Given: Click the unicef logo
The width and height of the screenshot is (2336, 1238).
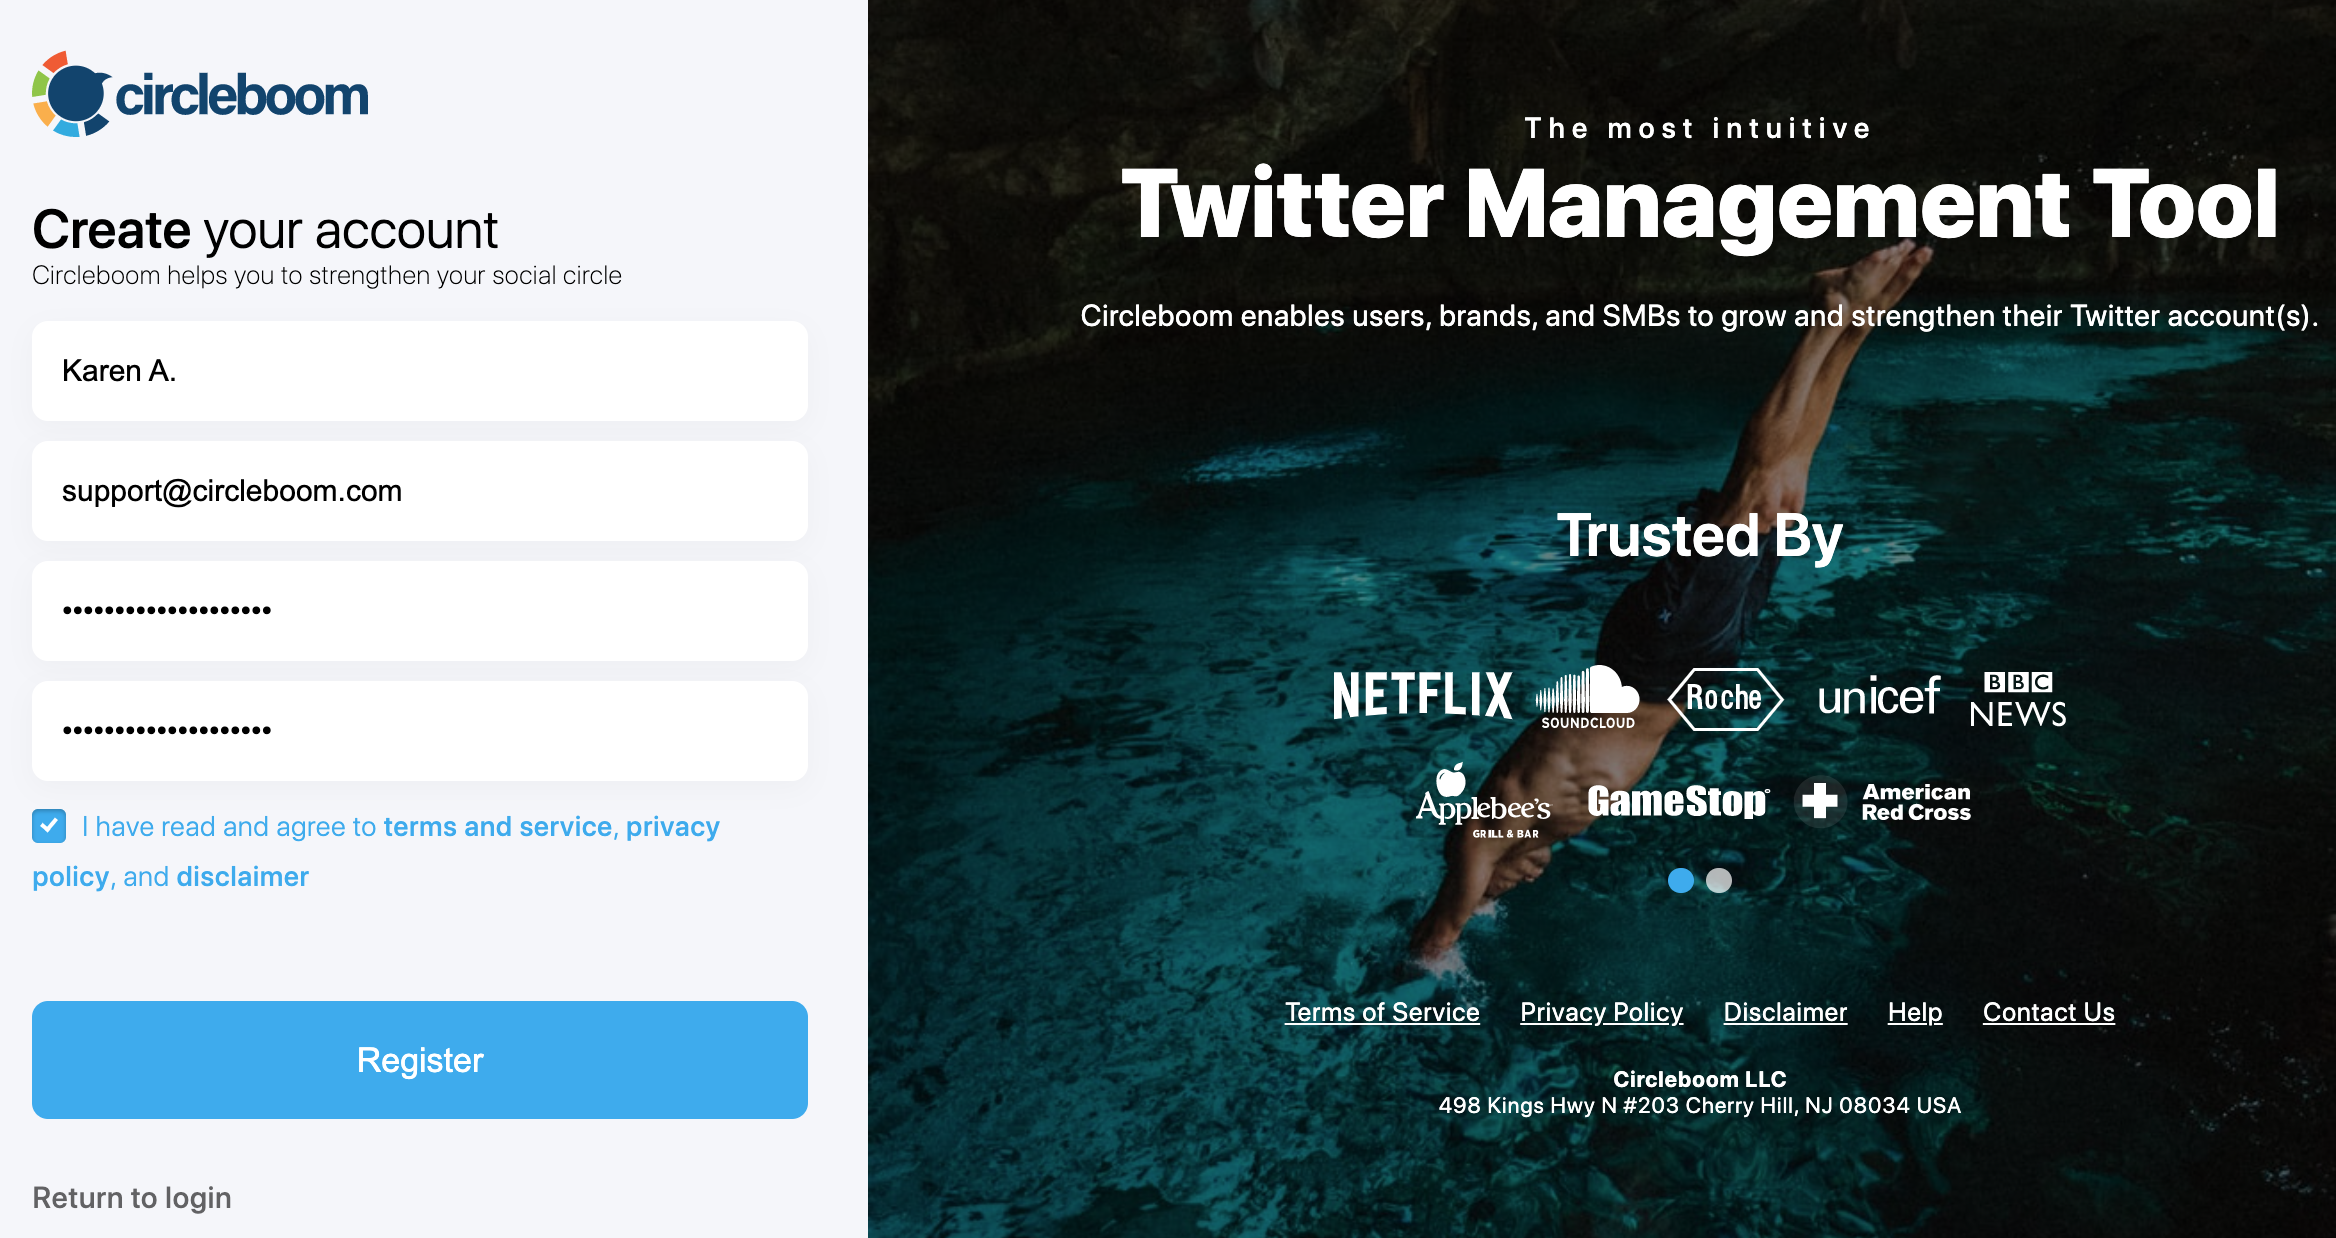Looking at the screenshot, I should 1878,697.
